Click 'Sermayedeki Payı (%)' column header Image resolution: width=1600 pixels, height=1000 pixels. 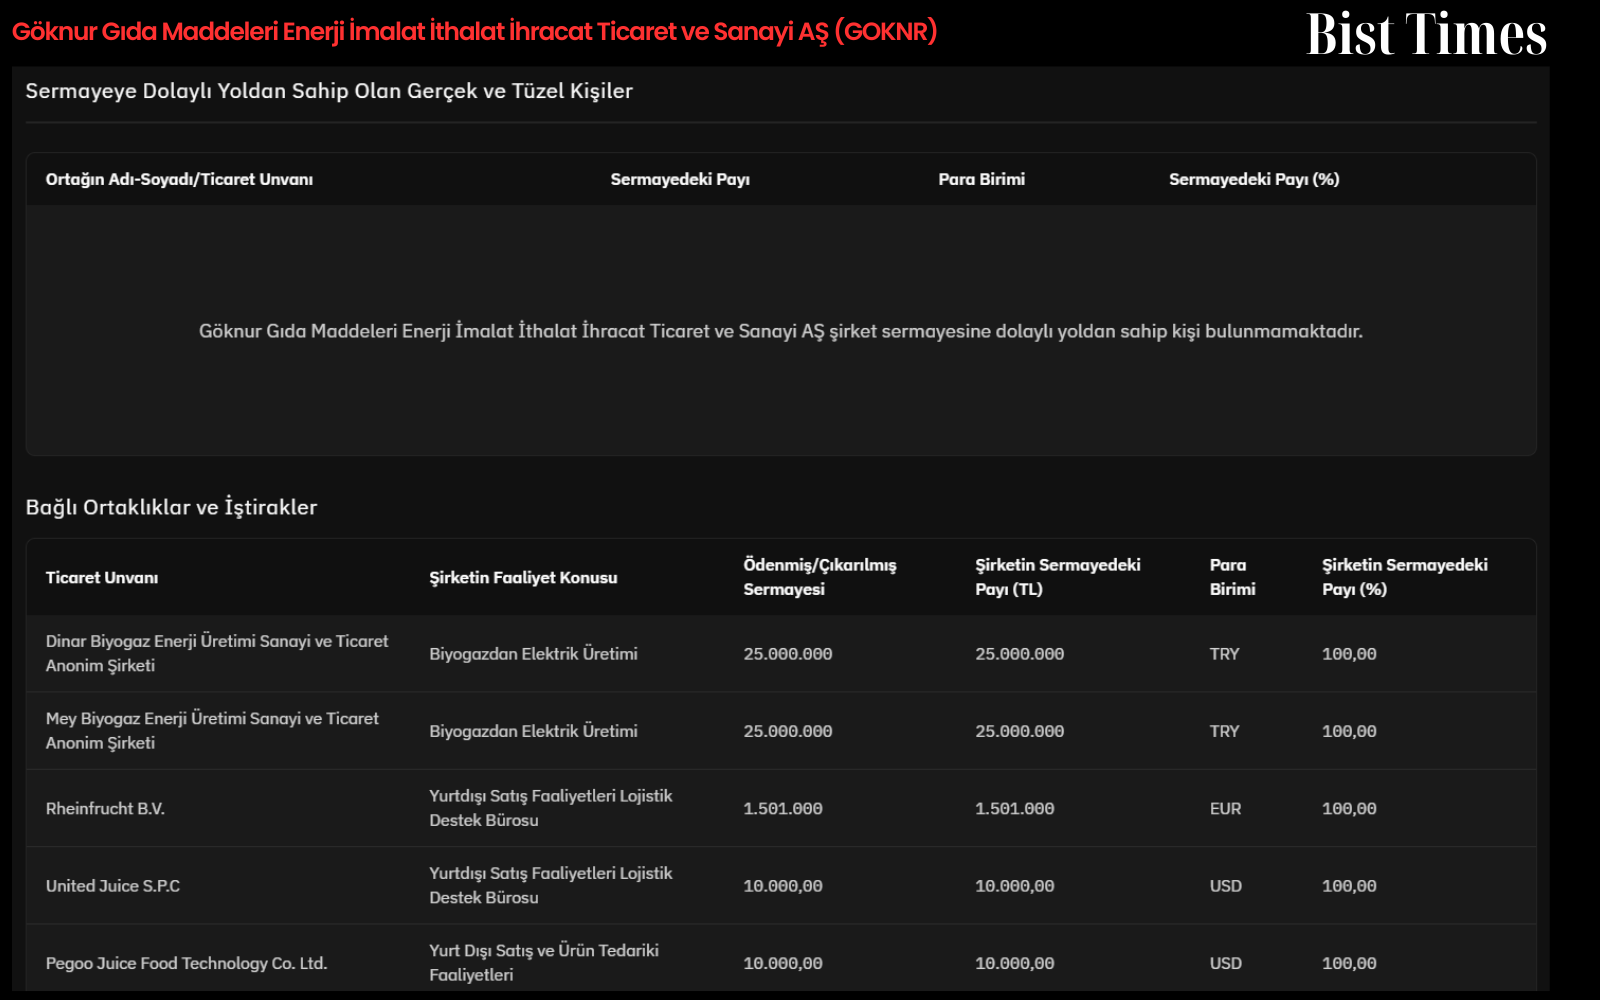(x=1254, y=179)
